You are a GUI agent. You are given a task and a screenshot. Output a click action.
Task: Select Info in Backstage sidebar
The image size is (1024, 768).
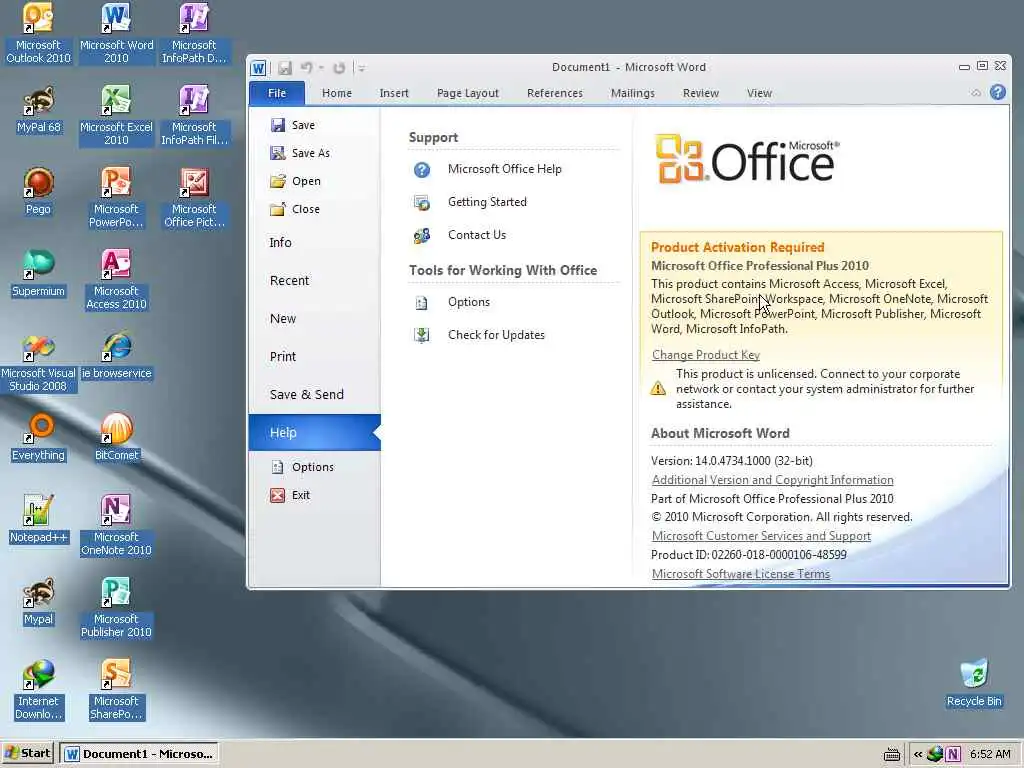[x=314, y=242]
